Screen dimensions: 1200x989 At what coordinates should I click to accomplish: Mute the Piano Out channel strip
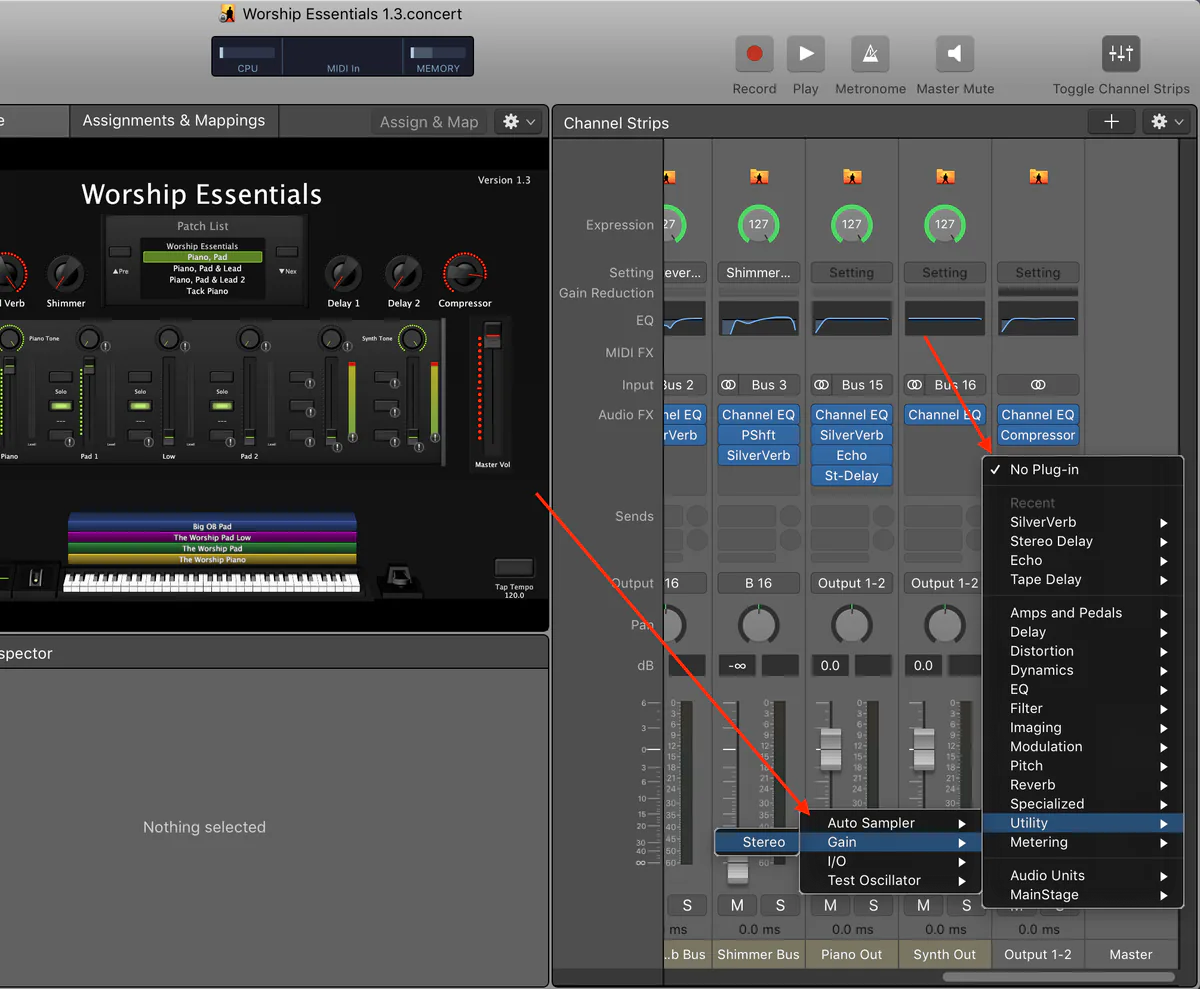[830, 905]
